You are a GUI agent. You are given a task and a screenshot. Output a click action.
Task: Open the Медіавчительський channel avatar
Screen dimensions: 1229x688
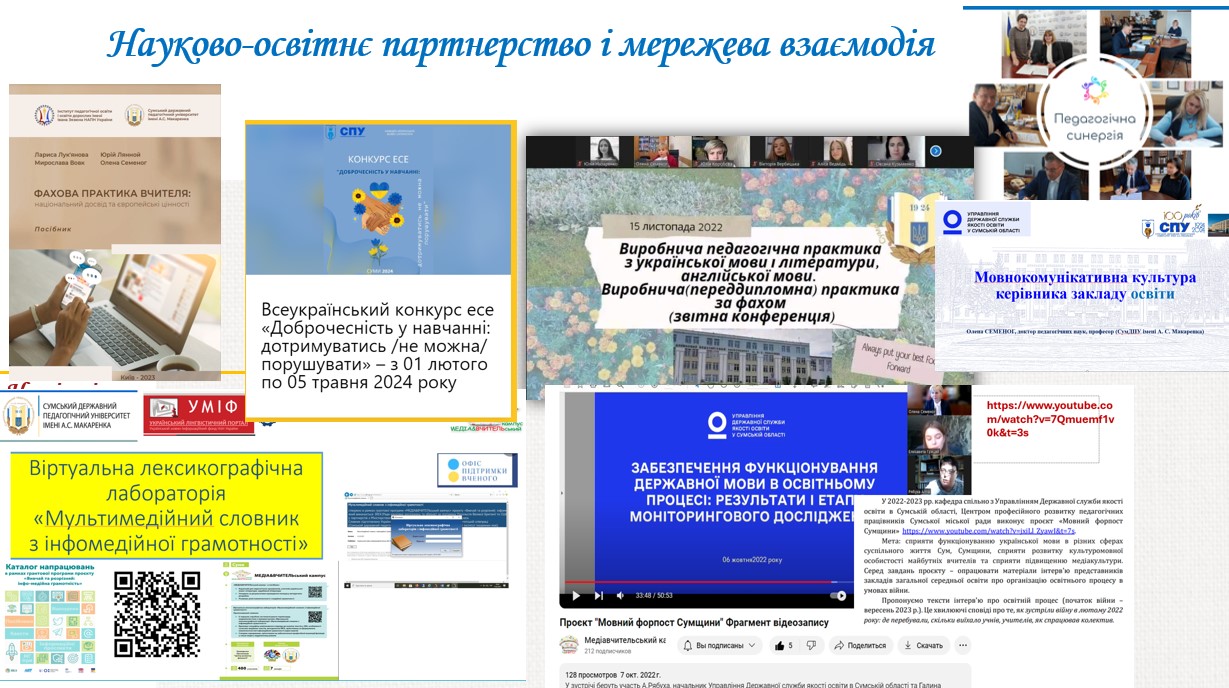click(x=570, y=645)
